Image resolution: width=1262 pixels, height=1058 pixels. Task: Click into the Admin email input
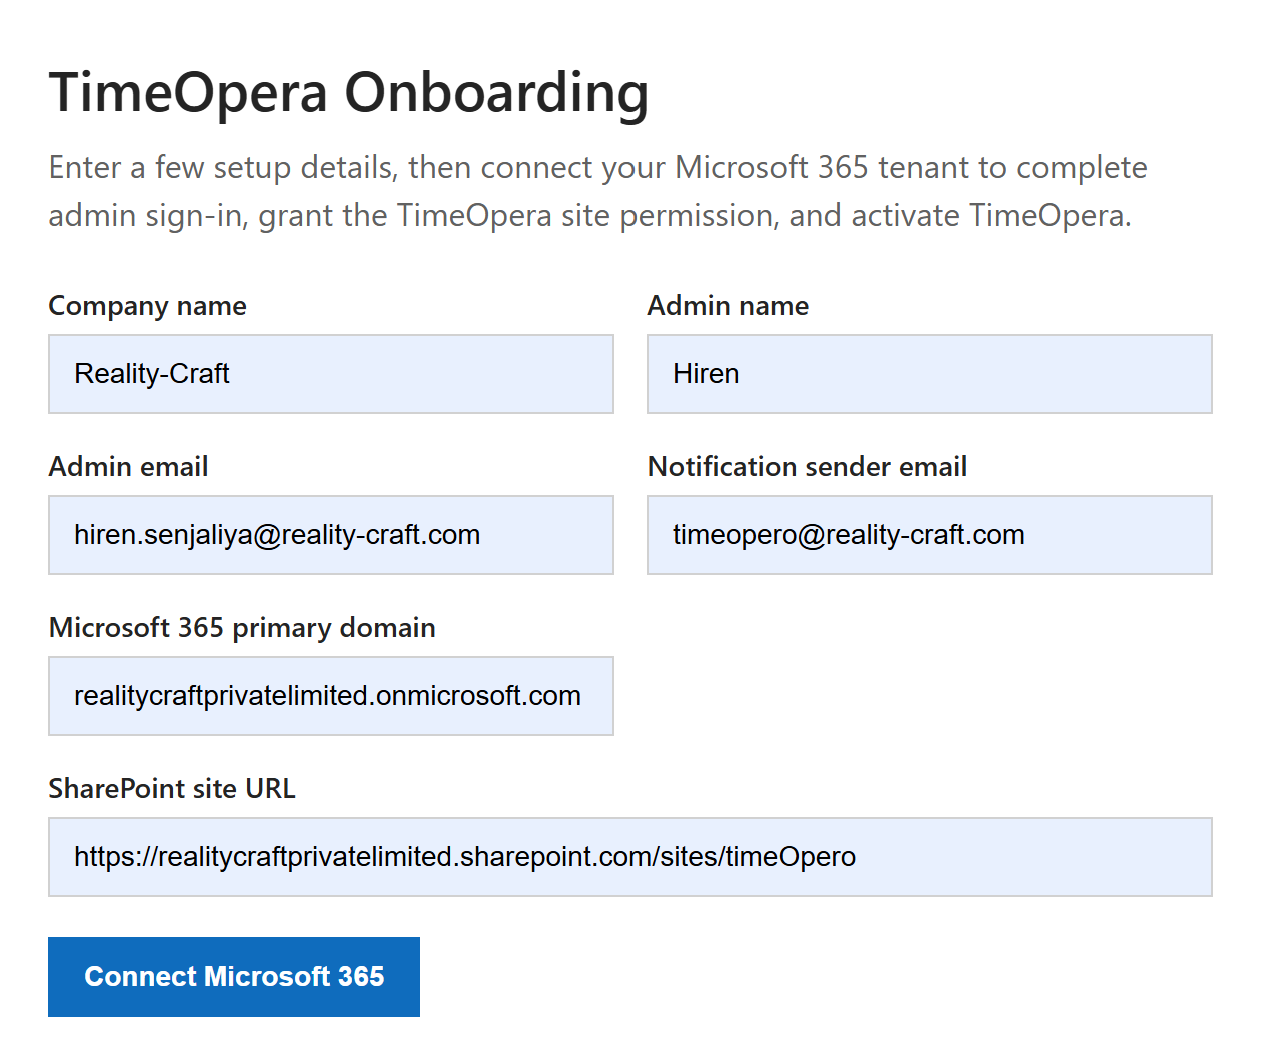331,535
